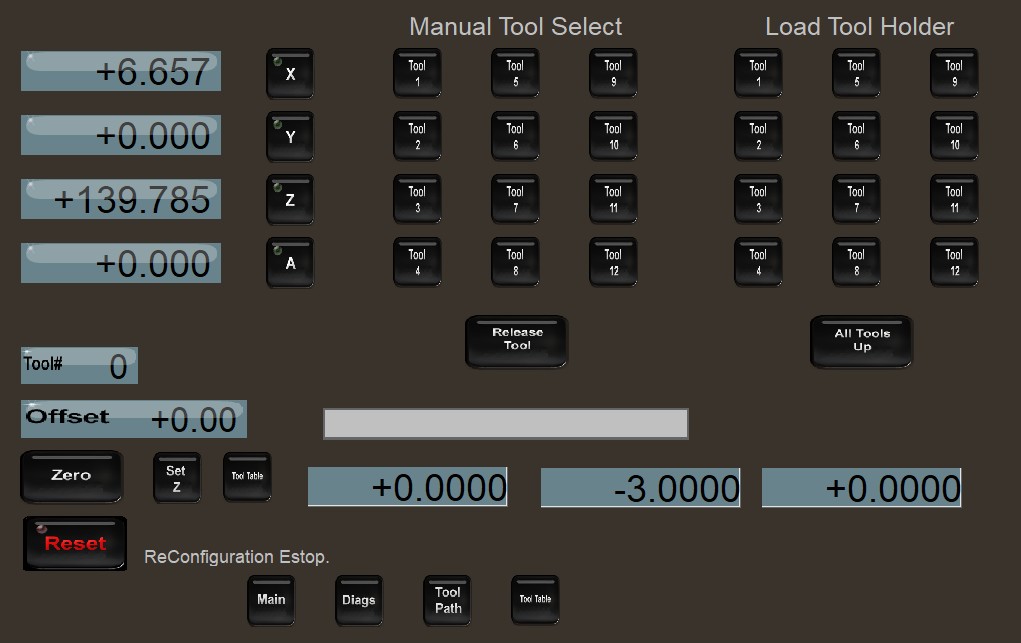Load Tool 2 in Load Tool Holder
The image size is (1021, 643).
(x=759, y=136)
